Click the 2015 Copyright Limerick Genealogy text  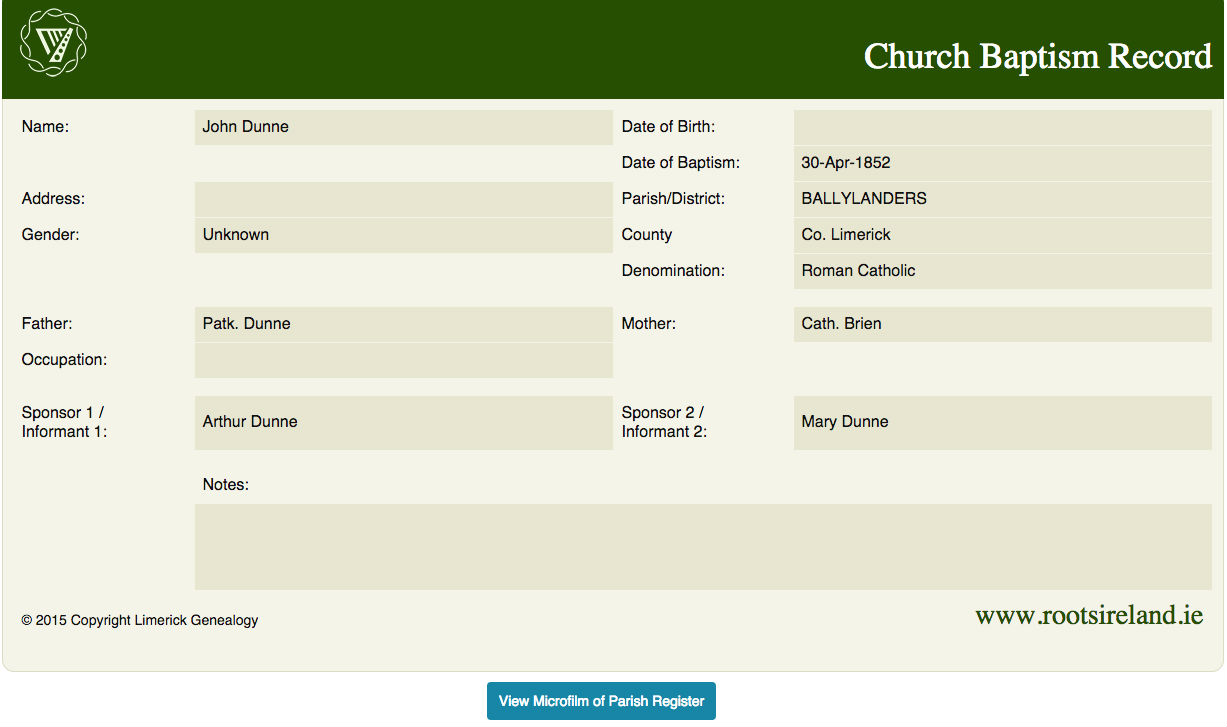pyautogui.click(x=140, y=620)
